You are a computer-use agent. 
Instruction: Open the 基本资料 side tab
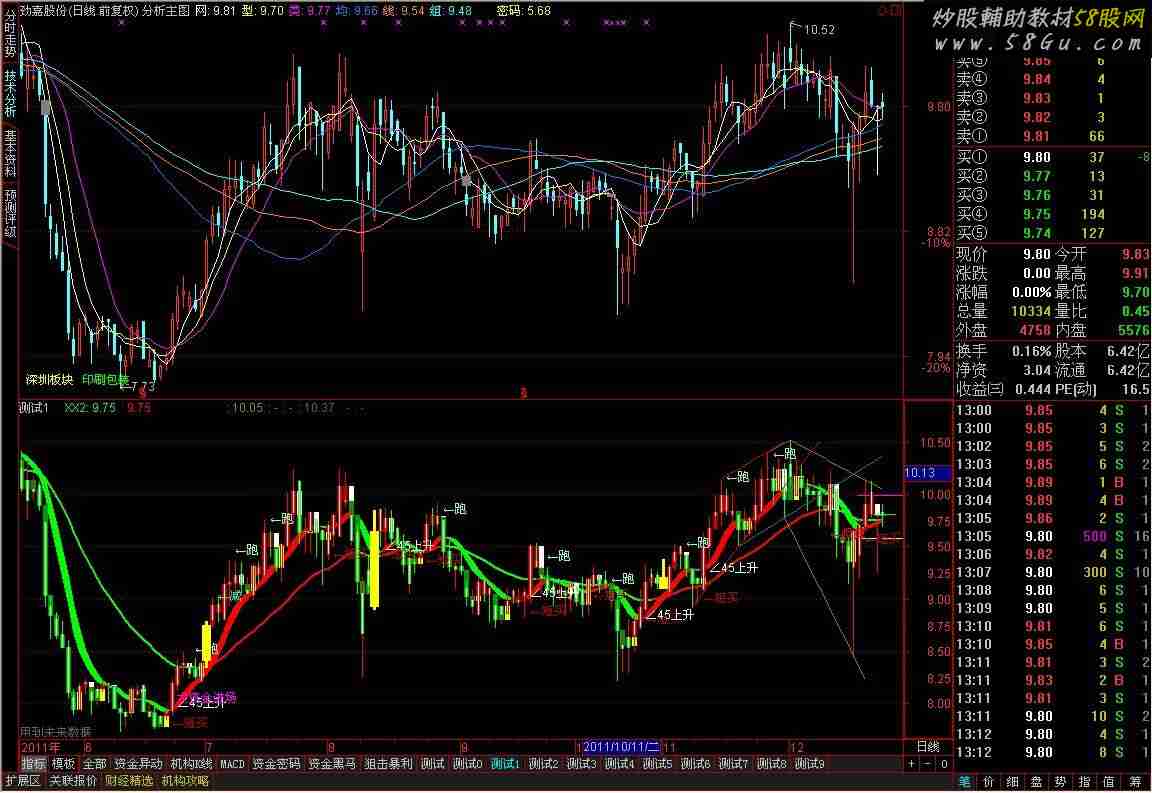(x=10, y=153)
